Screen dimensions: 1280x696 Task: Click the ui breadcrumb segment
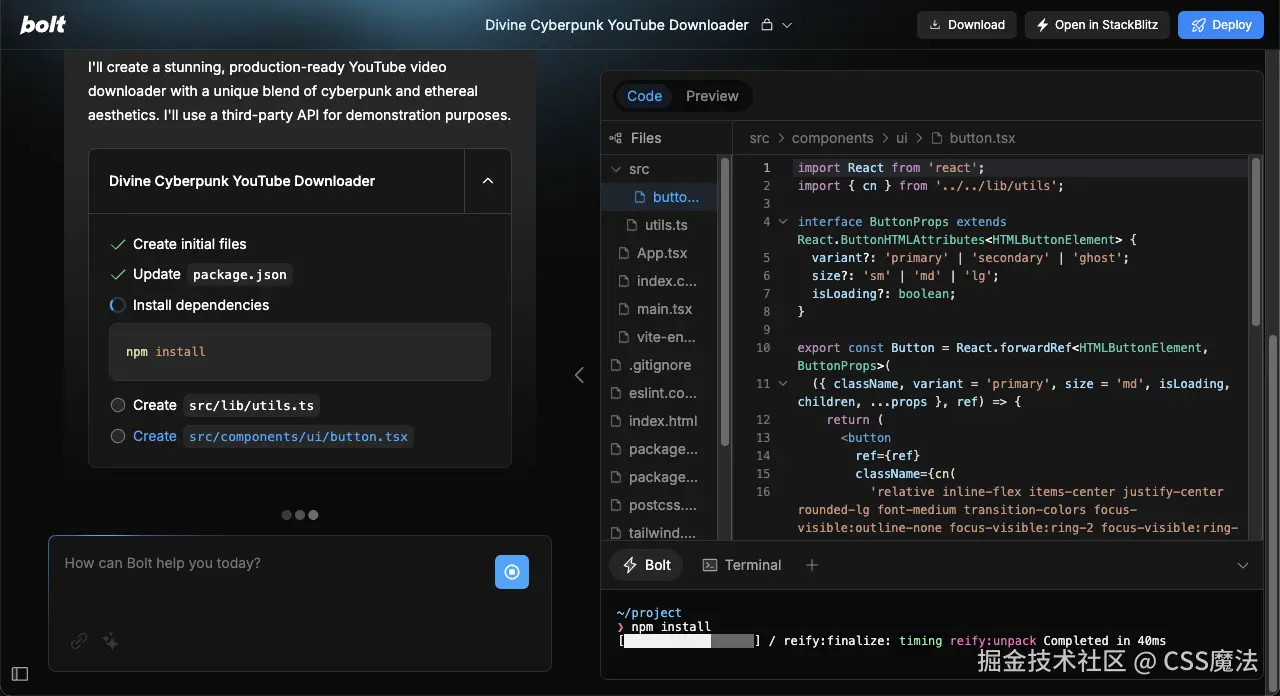[902, 138]
